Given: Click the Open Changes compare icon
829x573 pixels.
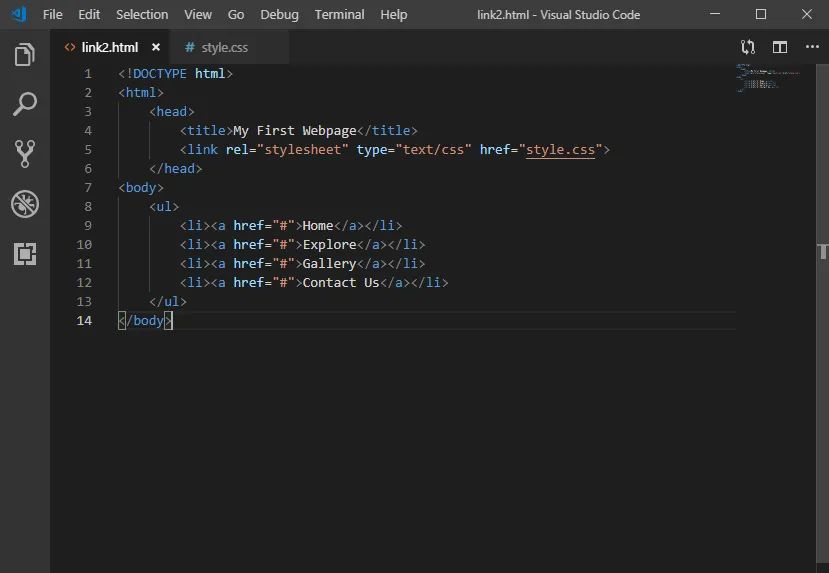Looking at the screenshot, I should click(748, 48).
